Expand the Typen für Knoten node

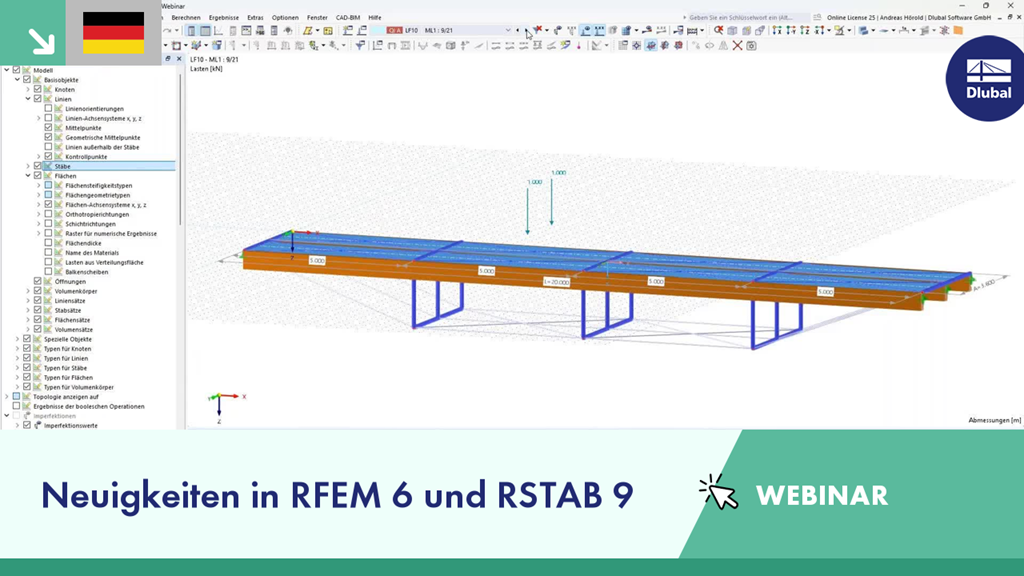click(17, 349)
